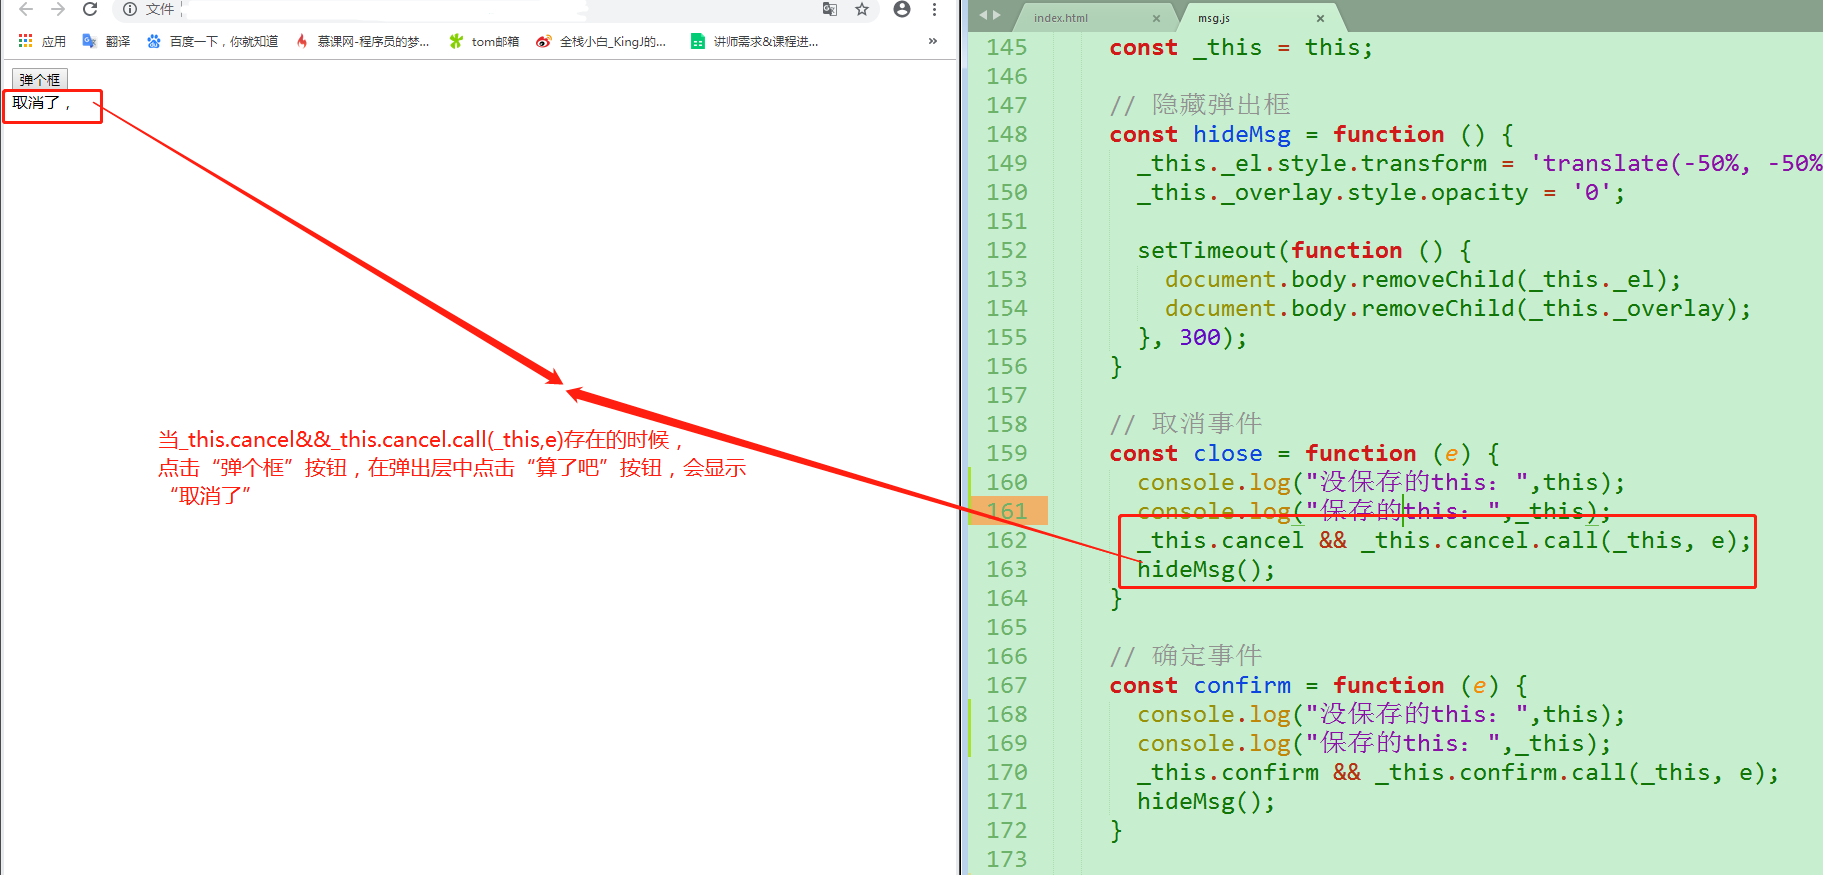Close the index.html tab
Image resolution: width=1823 pixels, height=875 pixels.
pos(1156,18)
